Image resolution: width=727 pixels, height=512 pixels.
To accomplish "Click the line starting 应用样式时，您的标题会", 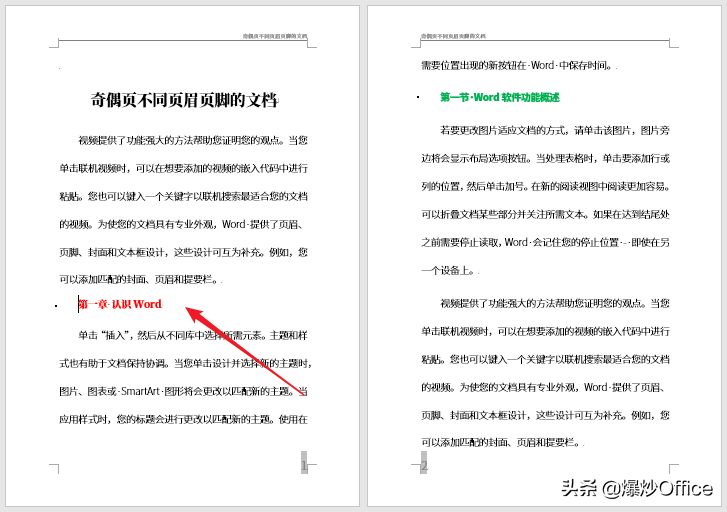I will coord(184,419).
